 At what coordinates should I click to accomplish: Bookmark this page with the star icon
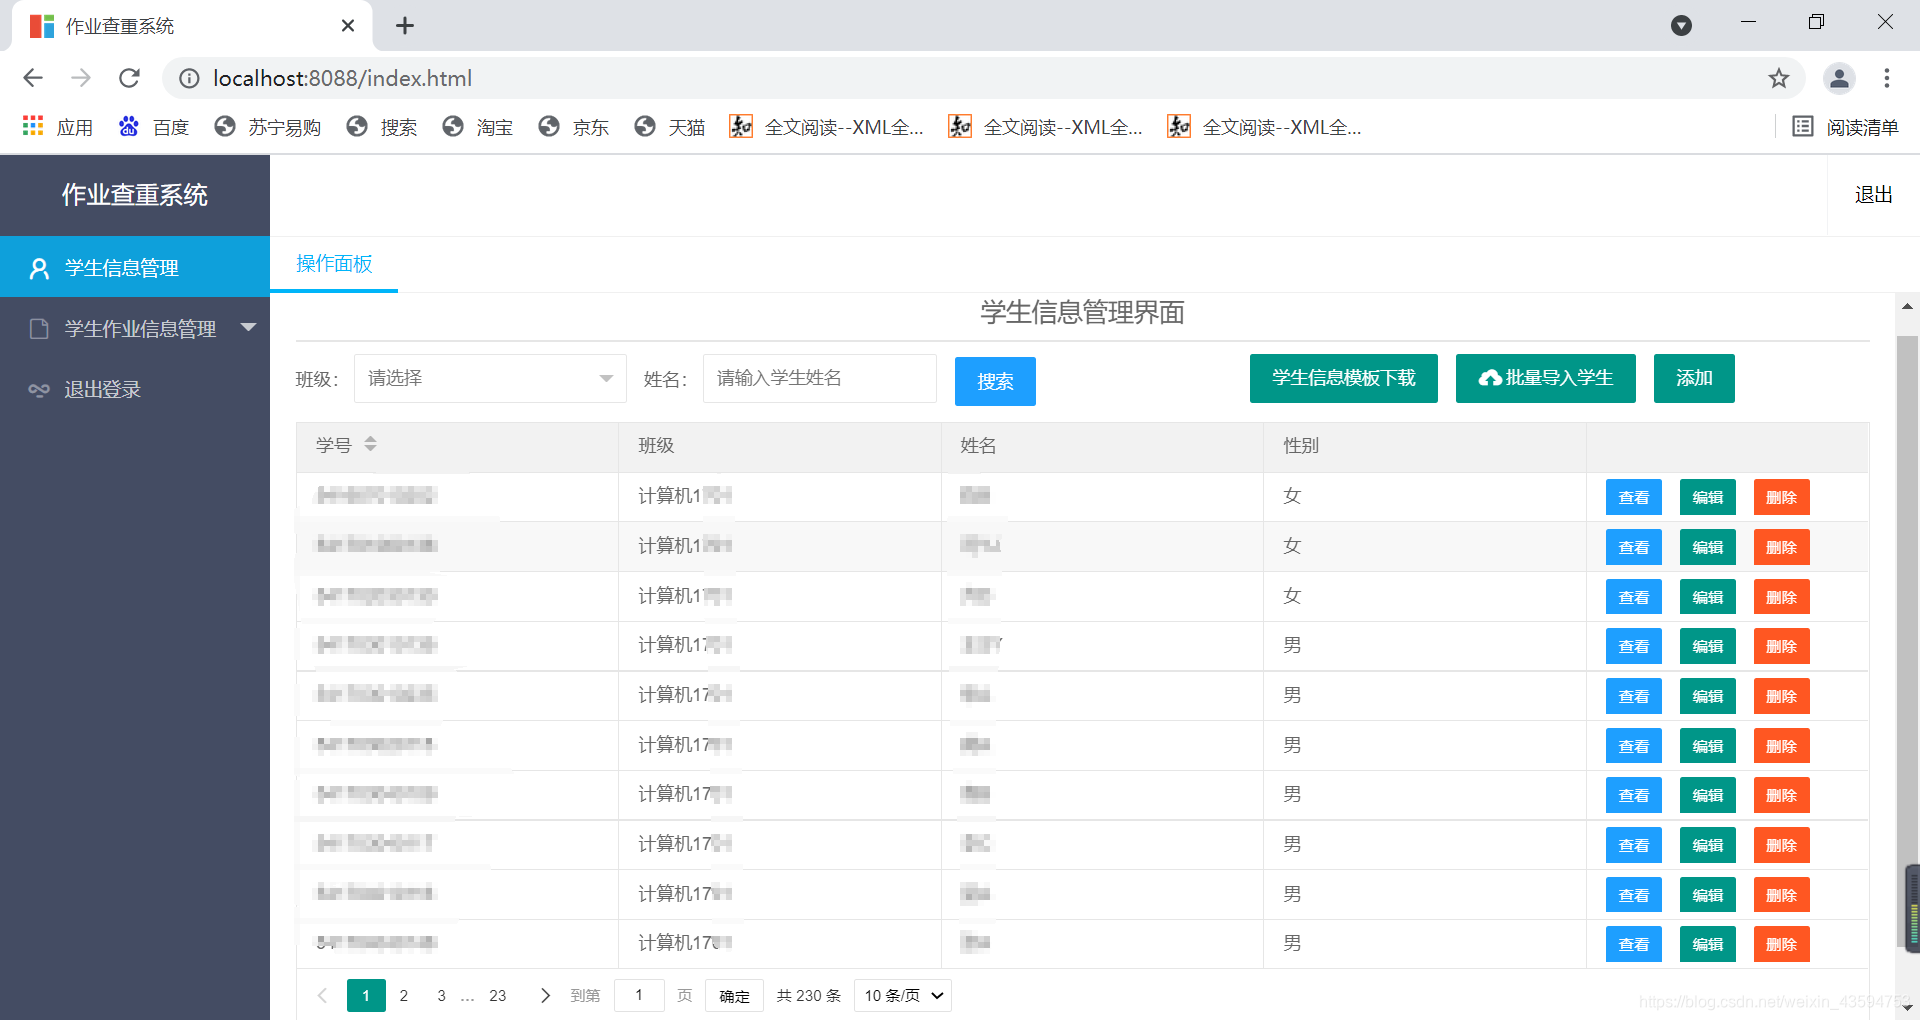pos(1778,78)
